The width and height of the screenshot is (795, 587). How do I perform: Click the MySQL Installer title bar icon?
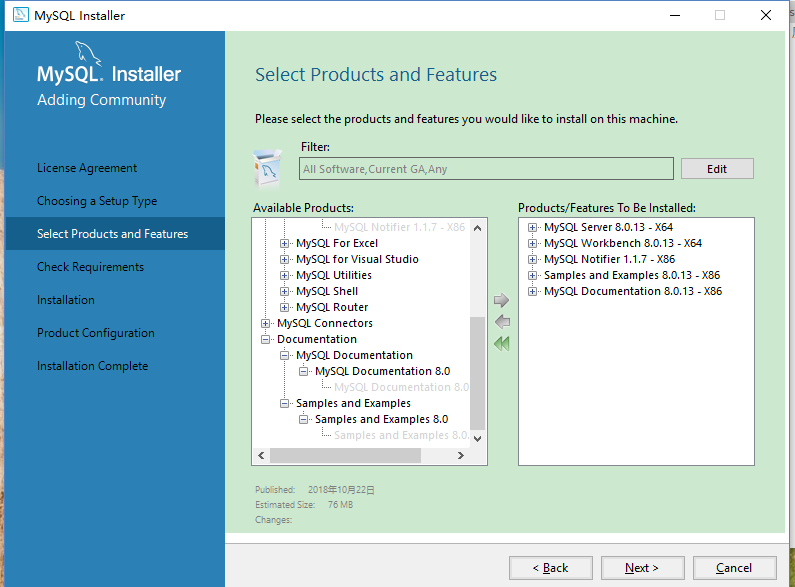click(x=21, y=15)
